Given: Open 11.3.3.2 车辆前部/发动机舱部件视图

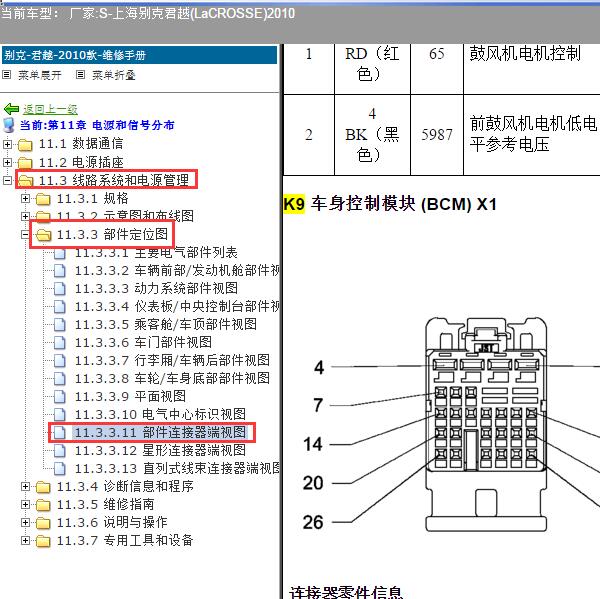Looking at the screenshot, I should (x=177, y=271).
